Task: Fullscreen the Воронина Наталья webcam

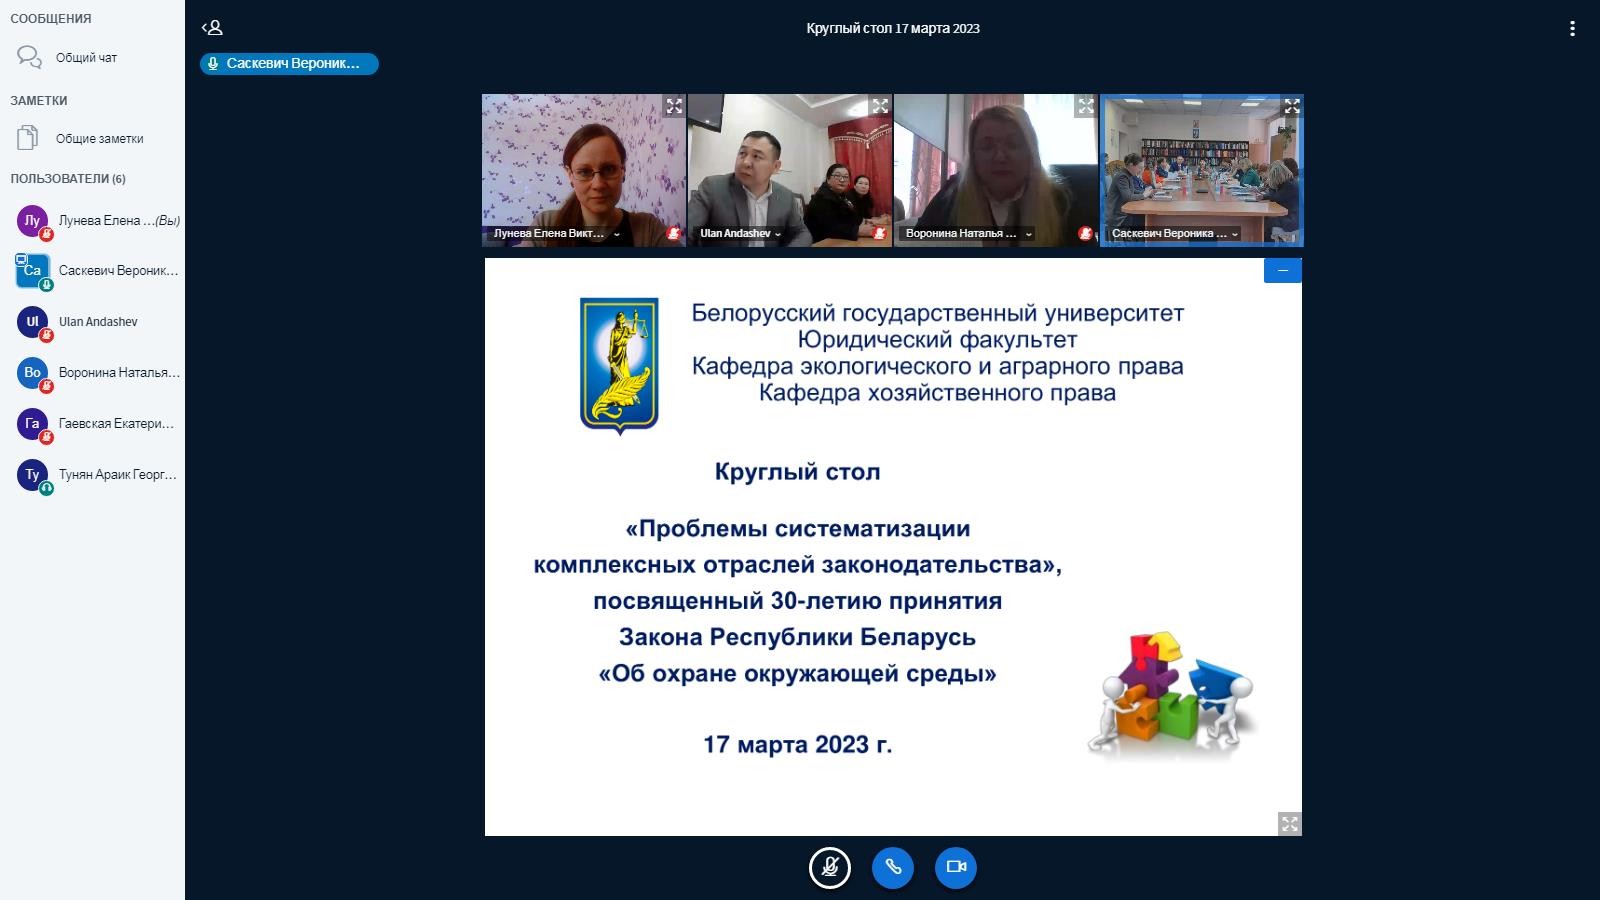Action: [1086, 106]
